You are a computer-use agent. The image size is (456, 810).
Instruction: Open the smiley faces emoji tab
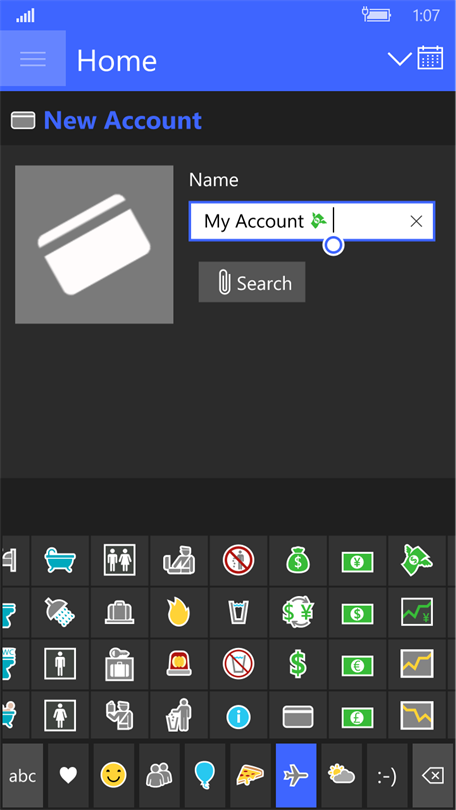(x=114, y=776)
